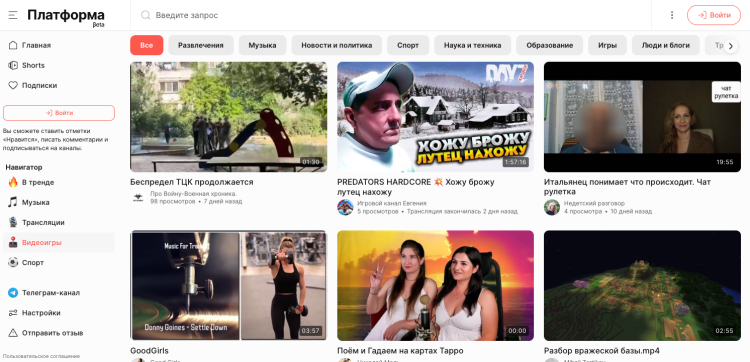Select the Люди и блоги chip
750x362 pixels.
[666, 45]
